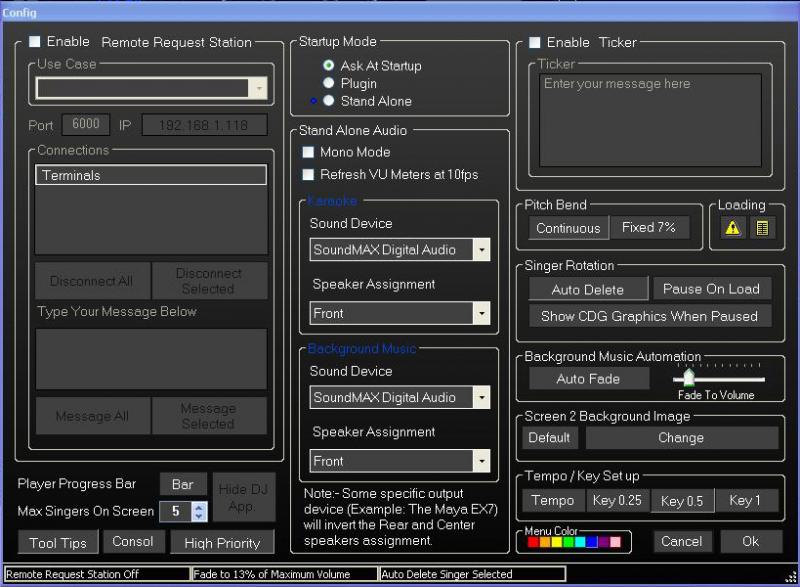Click Disconnect All button
800x587 pixels.
pyautogui.click(x=92, y=281)
